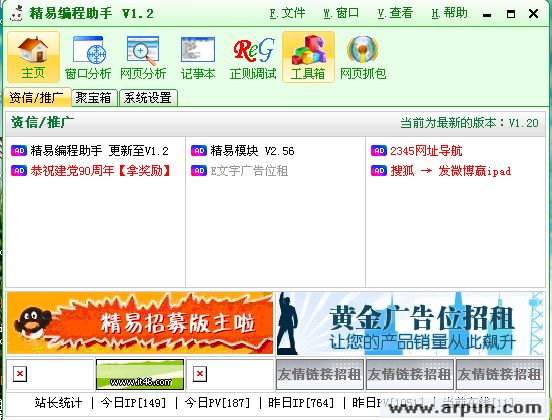552x420 pixels.
Task: Launch the 窗口分析 window analysis tool
Action: pyautogui.click(x=88, y=57)
